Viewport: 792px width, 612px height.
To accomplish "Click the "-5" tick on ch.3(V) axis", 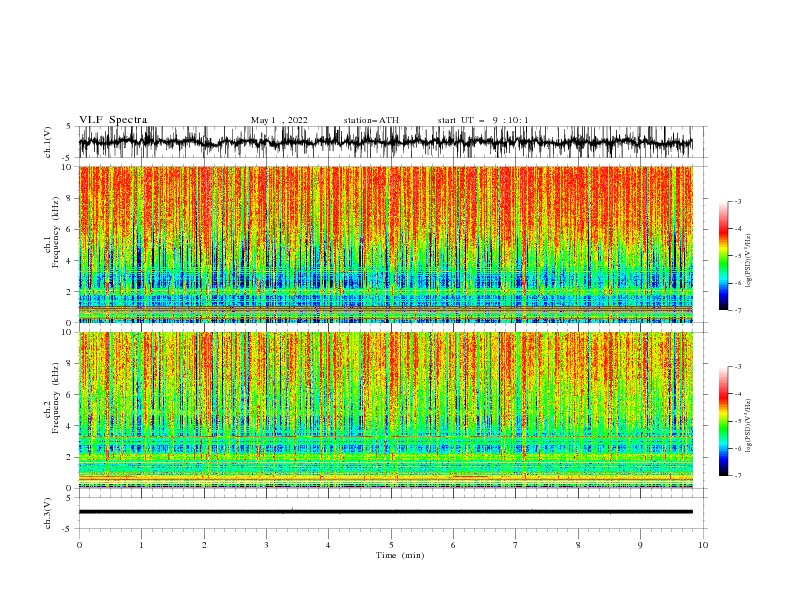I will pyautogui.click(x=68, y=529).
